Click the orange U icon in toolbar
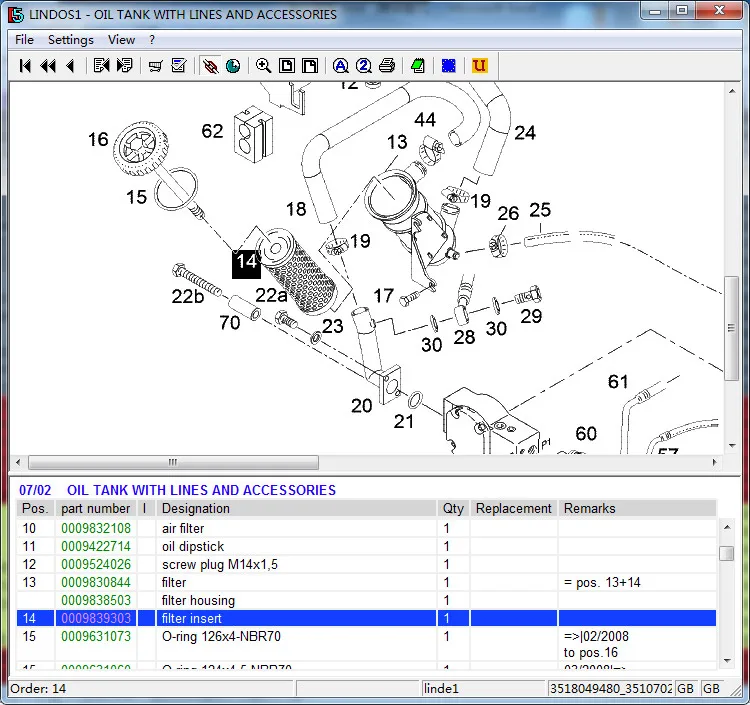Viewport: 750px width, 705px height. click(x=480, y=66)
